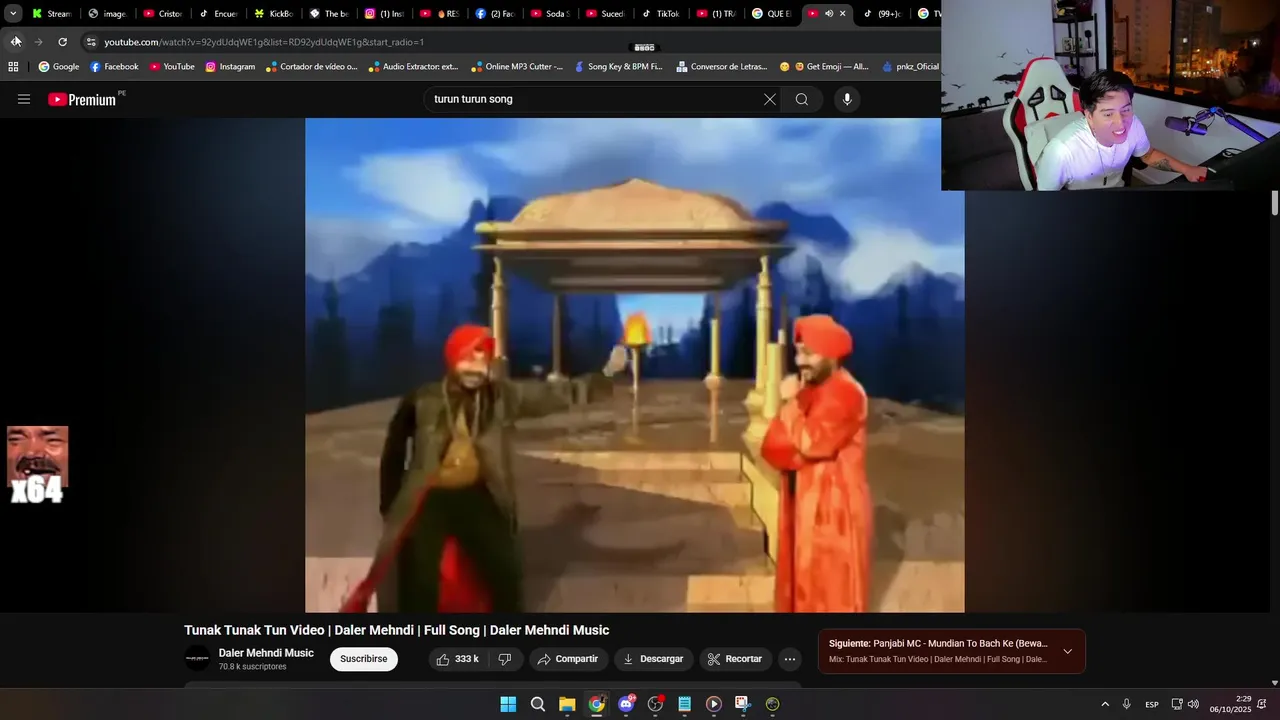Open the Daler Mehndi Music channel name
The height and width of the screenshot is (720, 1280).
[x=266, y=653]
